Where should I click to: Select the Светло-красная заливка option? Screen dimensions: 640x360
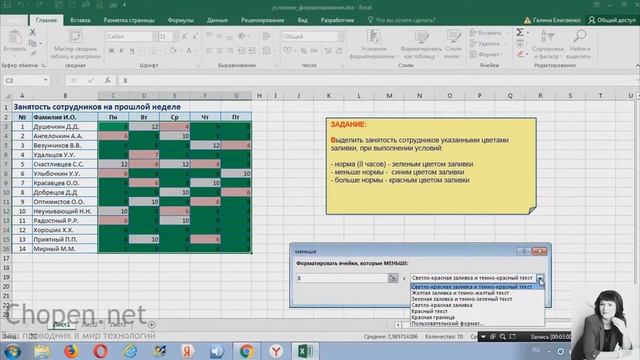[x=442, y=305]
